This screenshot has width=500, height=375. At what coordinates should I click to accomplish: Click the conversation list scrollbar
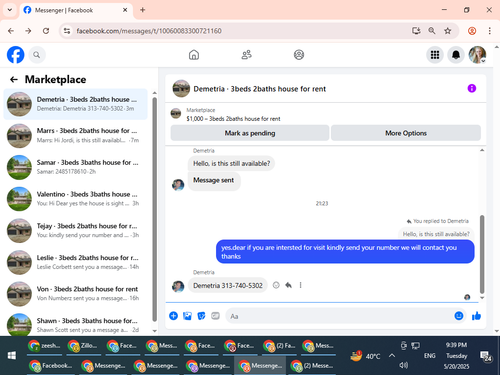point(154,208)
